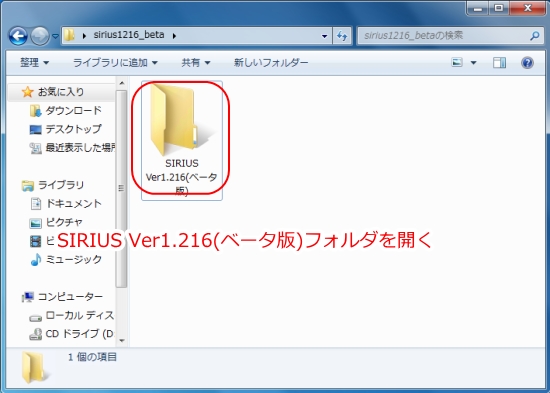The height and width of the screenshot is (393, 550).
Task: Open the 共有 menu
Action: [x=196, y=63]
